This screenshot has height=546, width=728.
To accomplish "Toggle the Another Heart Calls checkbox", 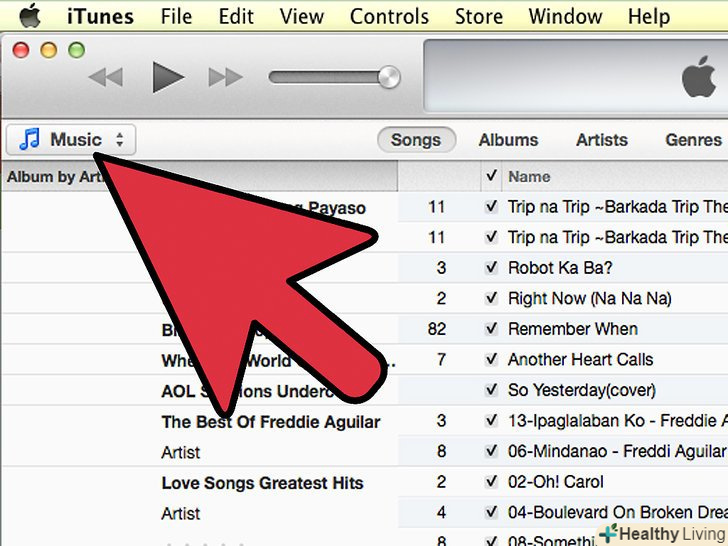I will (491, 359).
